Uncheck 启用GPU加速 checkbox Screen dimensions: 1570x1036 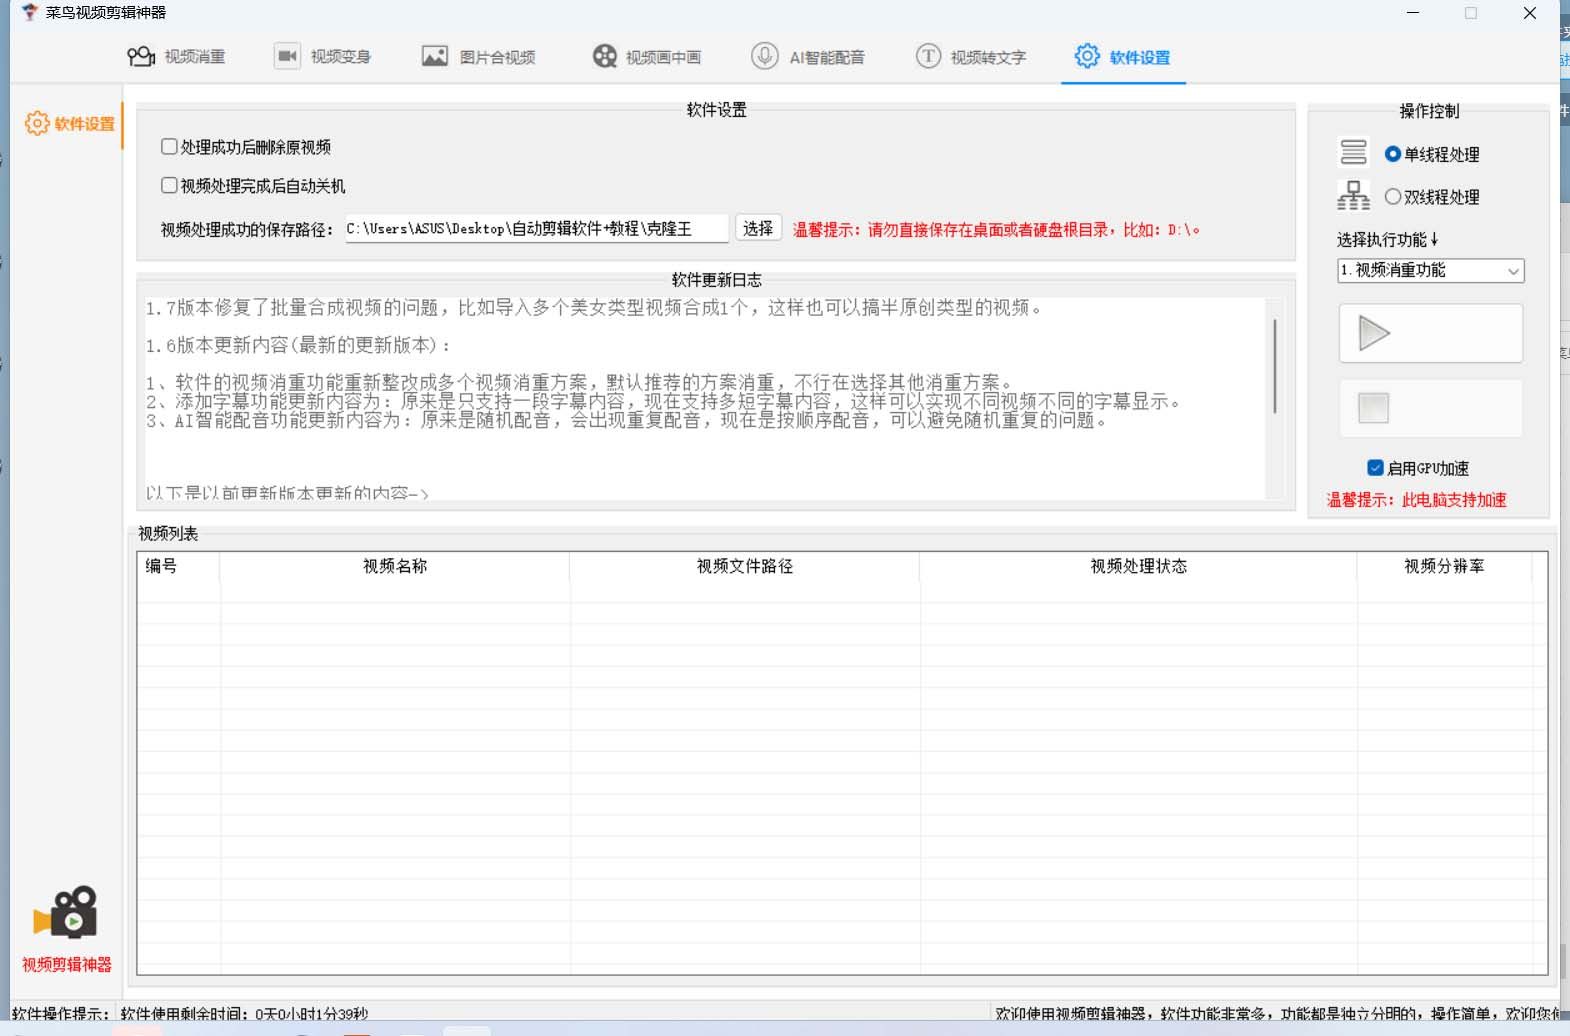1376,468
